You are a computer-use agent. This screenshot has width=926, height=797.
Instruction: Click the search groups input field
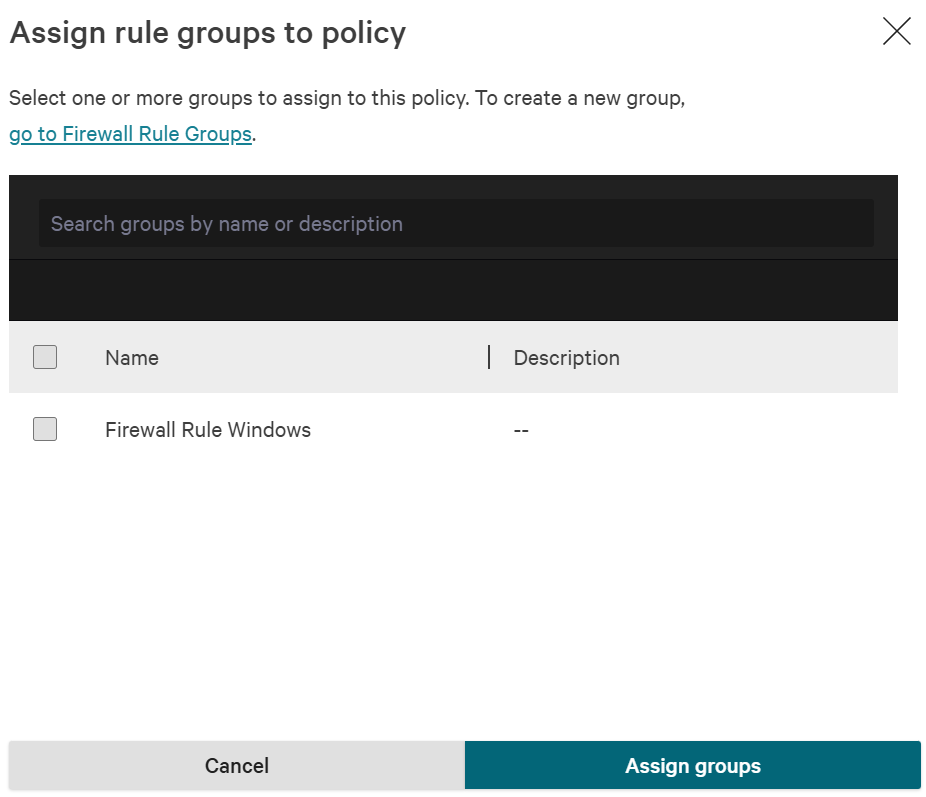click(456, 222)
